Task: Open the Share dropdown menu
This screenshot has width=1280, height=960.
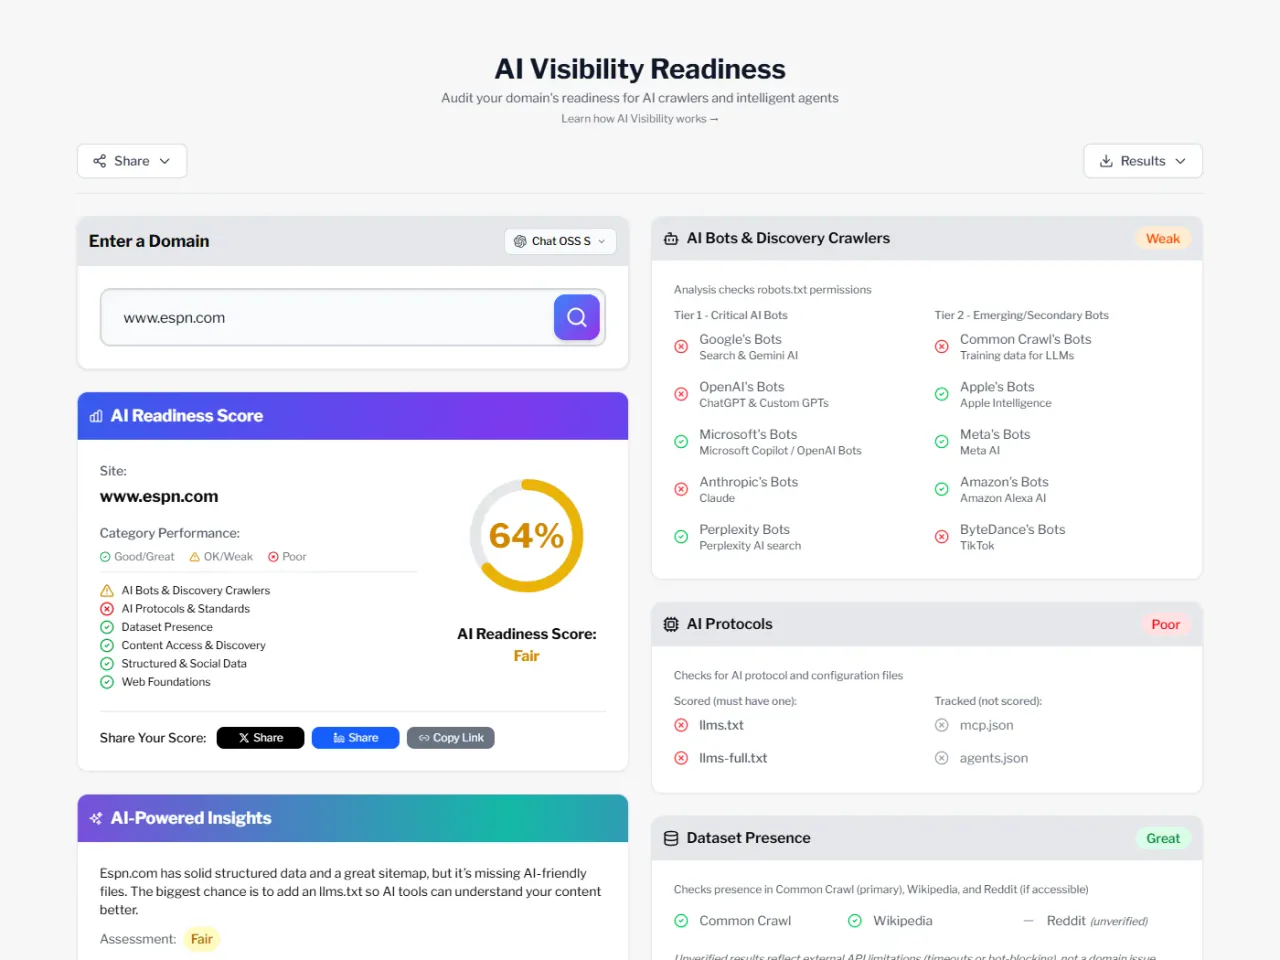Action: point(132,161)
